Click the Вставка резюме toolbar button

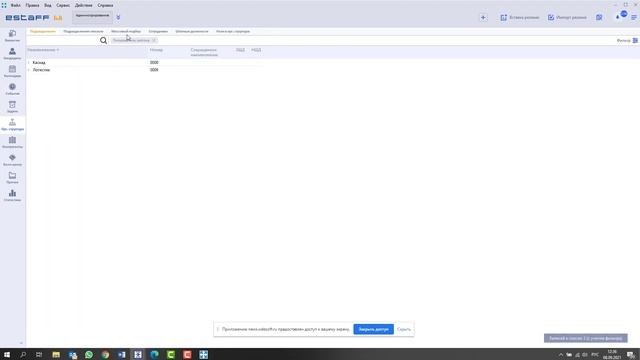pos(519,18)
